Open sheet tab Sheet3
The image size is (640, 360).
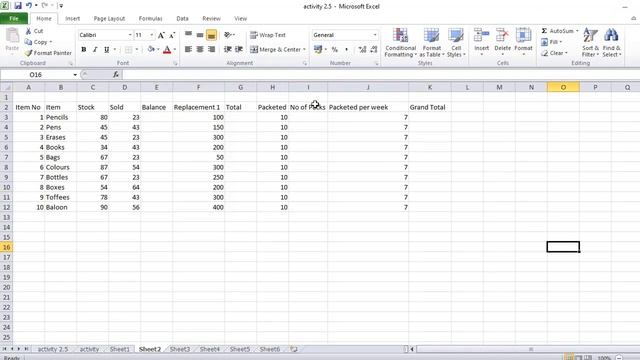tap(180, 349)
